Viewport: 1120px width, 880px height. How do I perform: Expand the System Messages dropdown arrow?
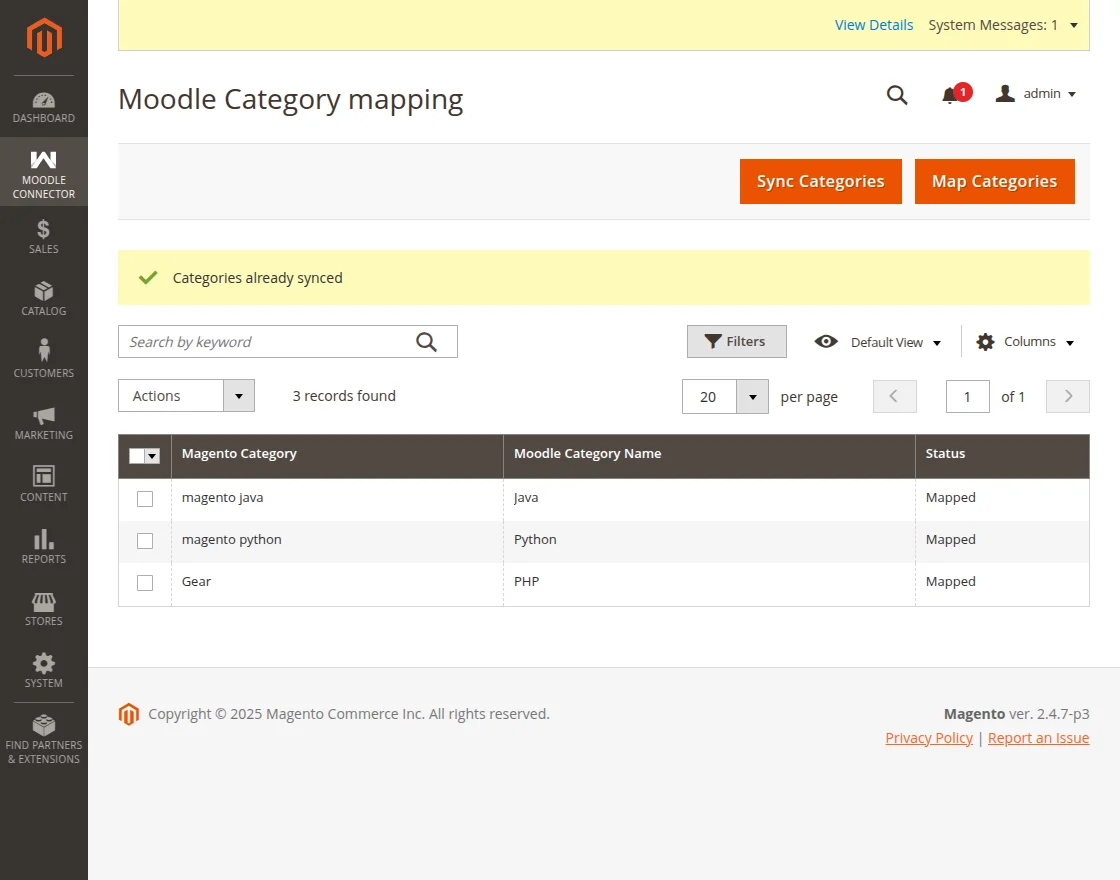[1074, 26]
